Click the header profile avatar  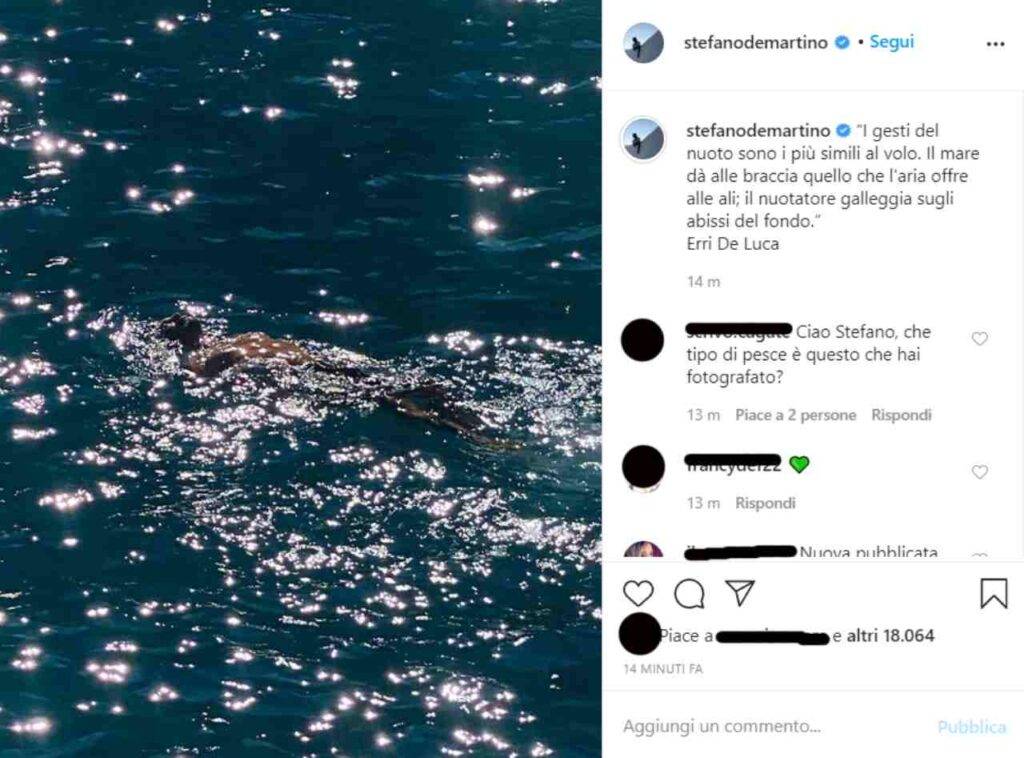click(643, 43)
